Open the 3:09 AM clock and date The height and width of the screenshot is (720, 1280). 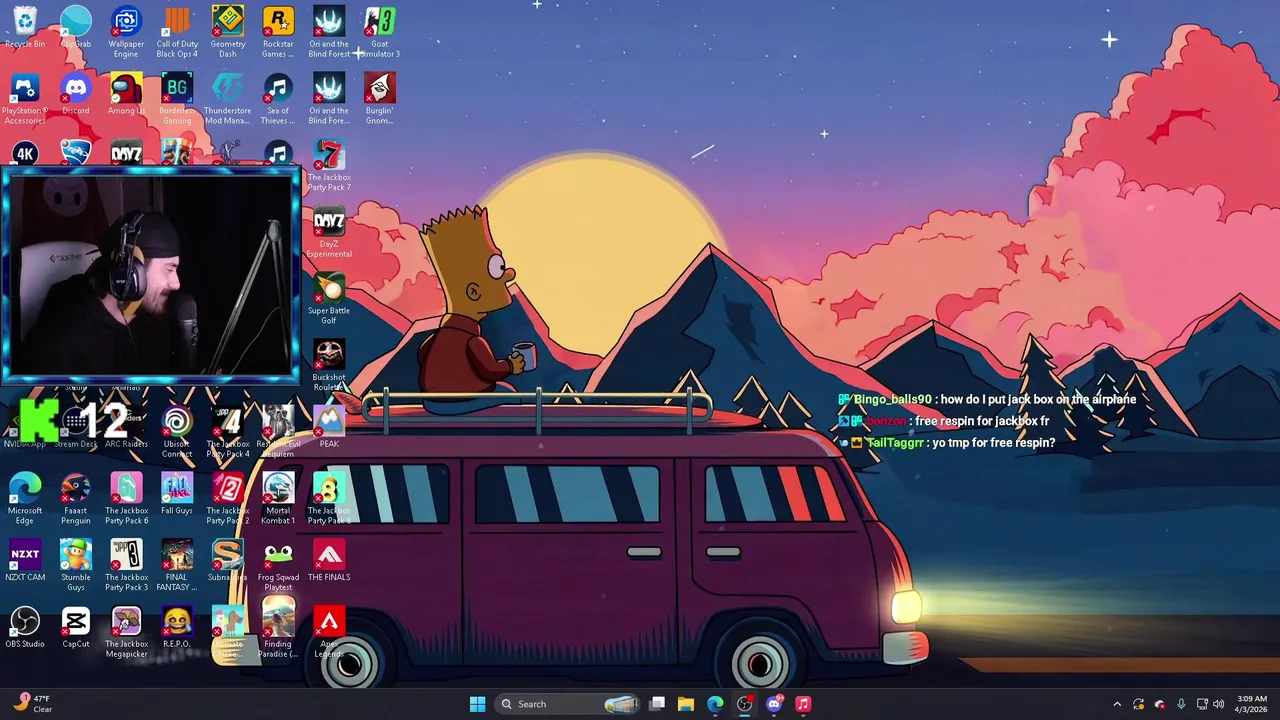(x=1252, y=704)
